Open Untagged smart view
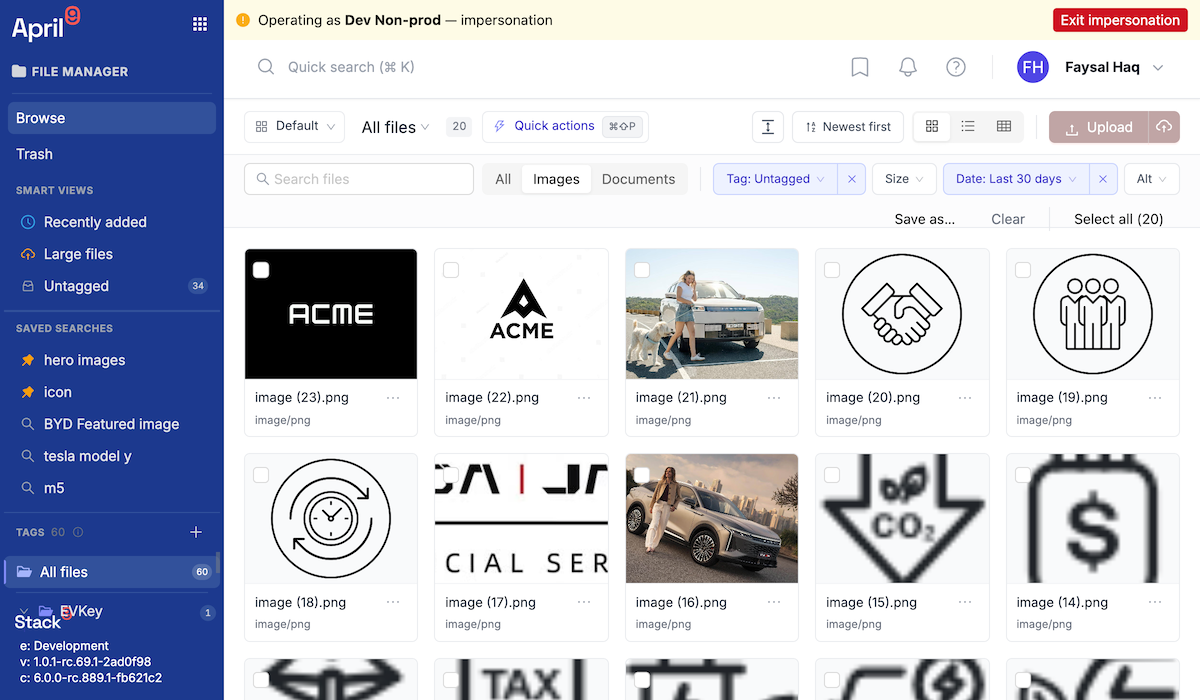The width and height of the screenshot is (1200, 700). click(x=112, y=286)
